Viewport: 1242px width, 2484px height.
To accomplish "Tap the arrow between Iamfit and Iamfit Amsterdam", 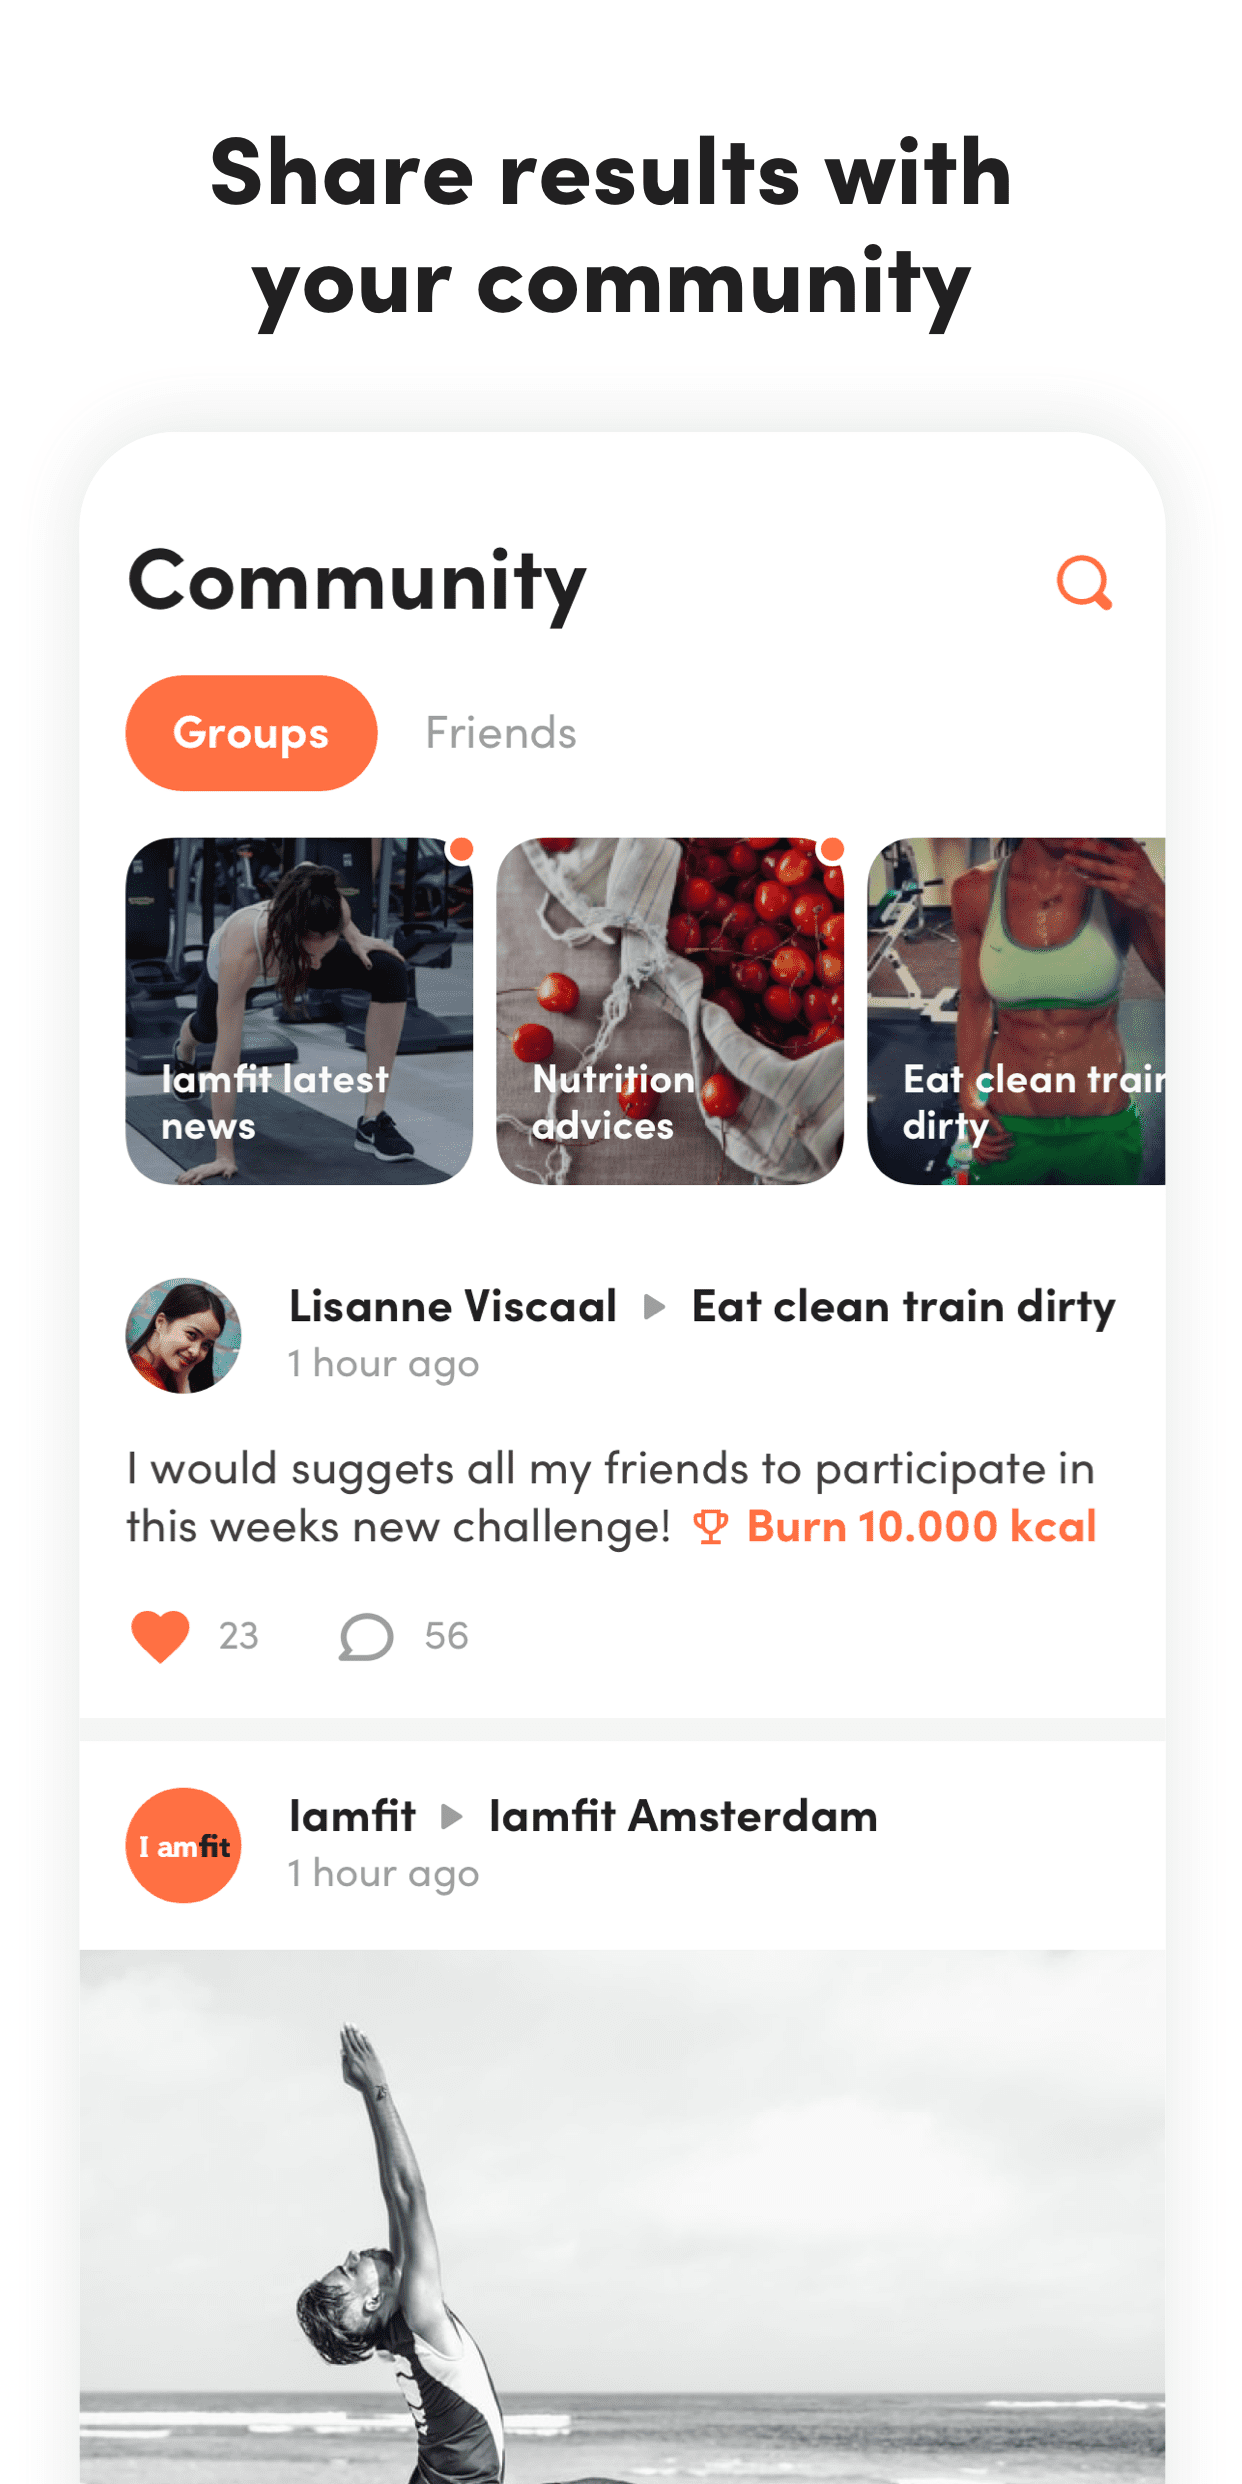I will pyautogui.click(x=452, y=1816).
